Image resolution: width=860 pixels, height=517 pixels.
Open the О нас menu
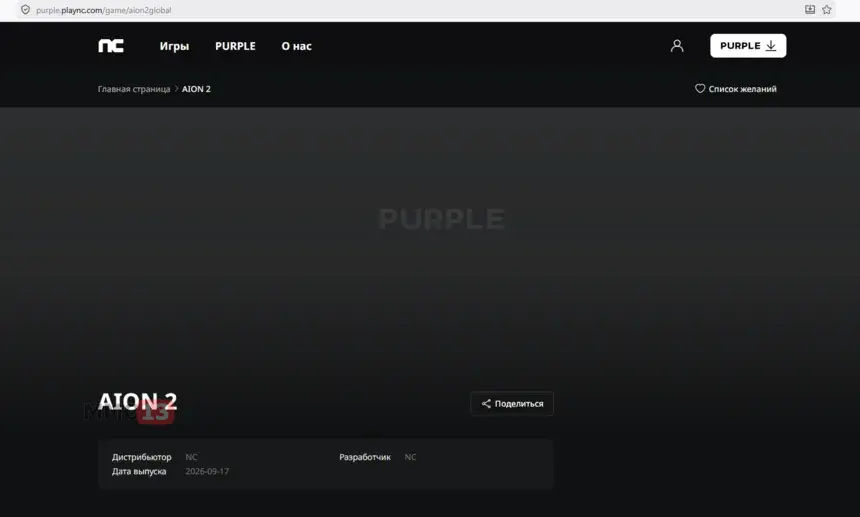tap(297, 46)
